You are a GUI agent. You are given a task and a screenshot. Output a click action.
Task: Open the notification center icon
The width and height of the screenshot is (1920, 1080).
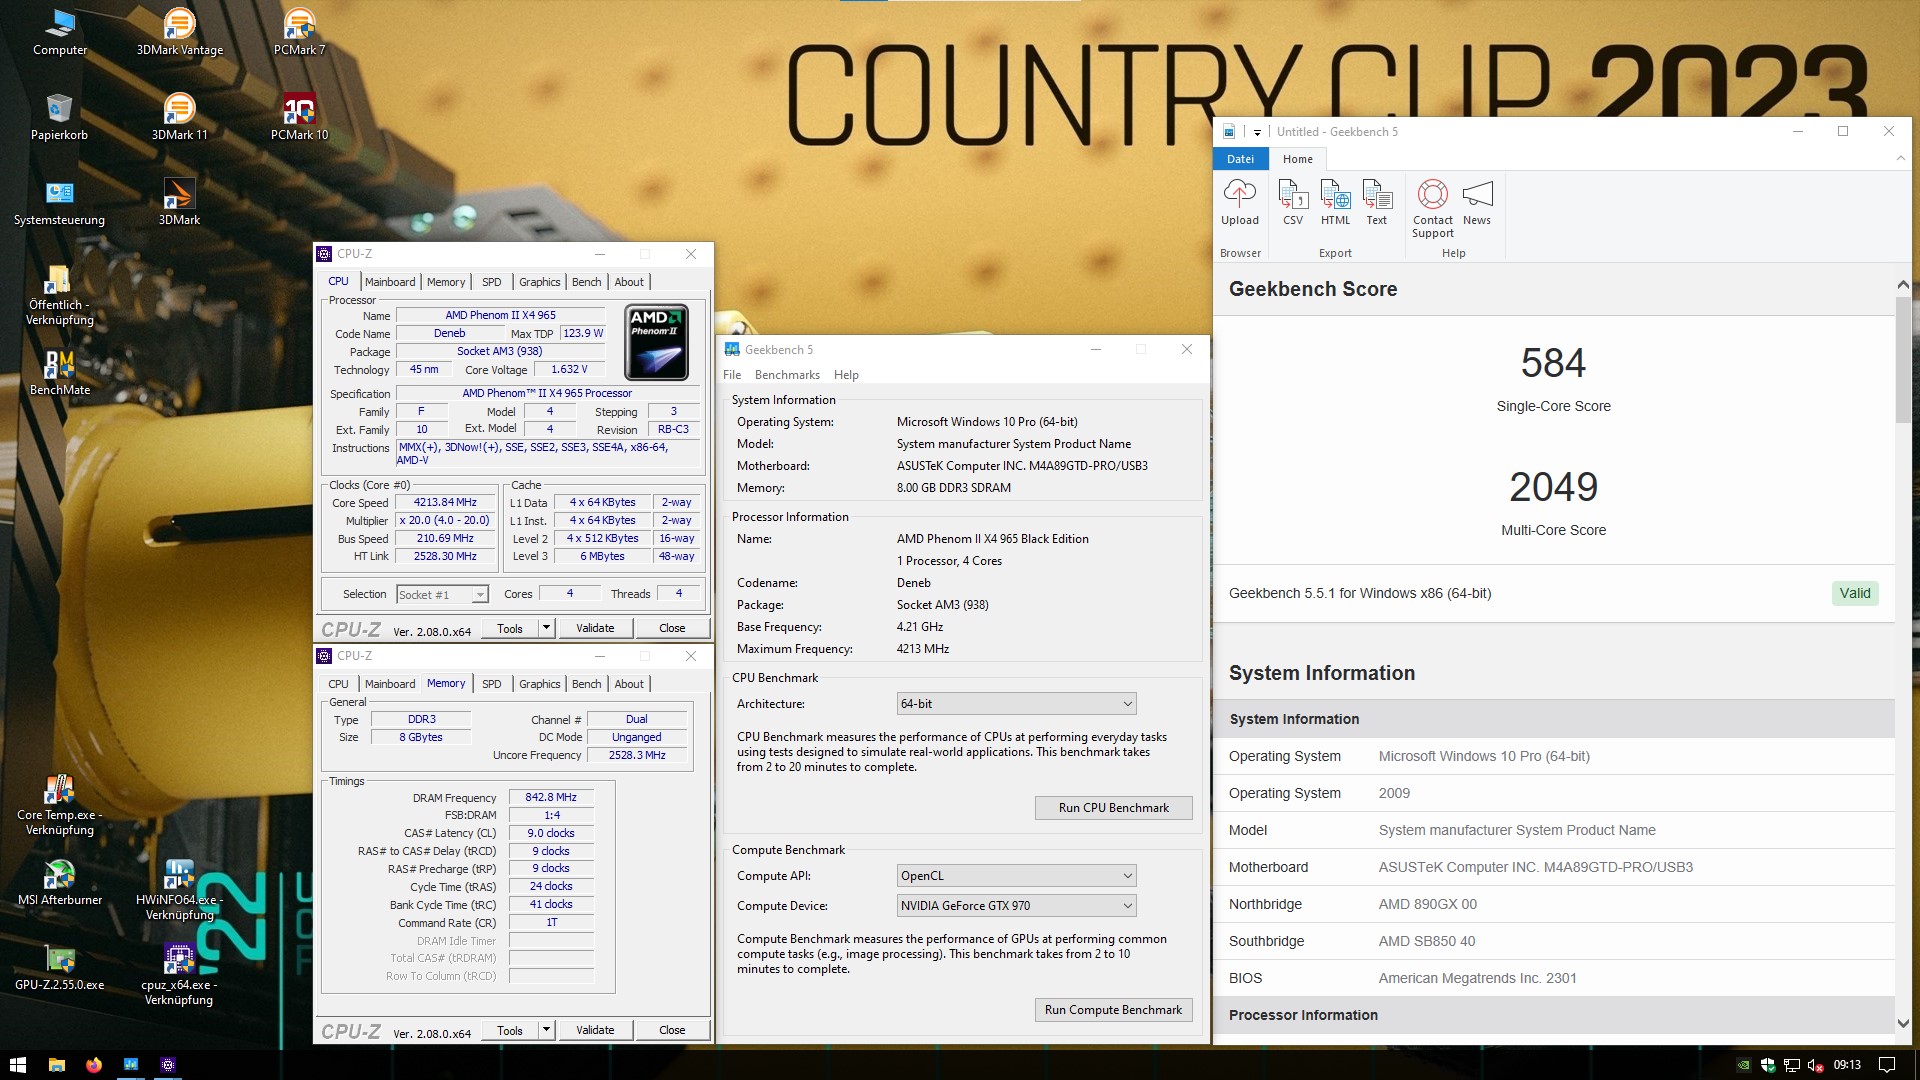coord(1887,1065)
